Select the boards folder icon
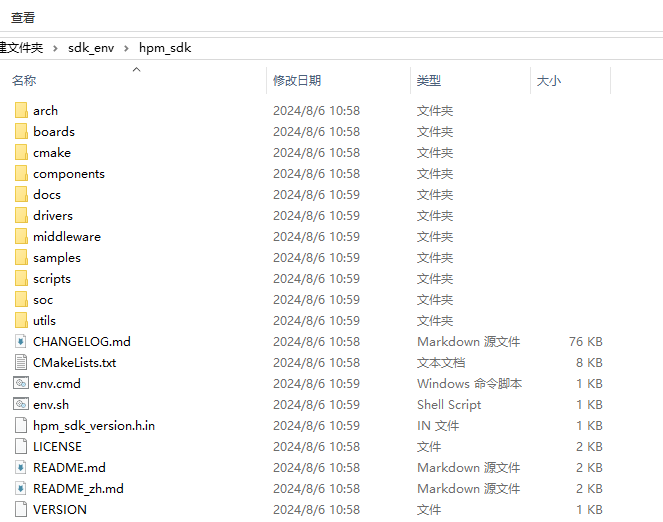 pos(21,131)
